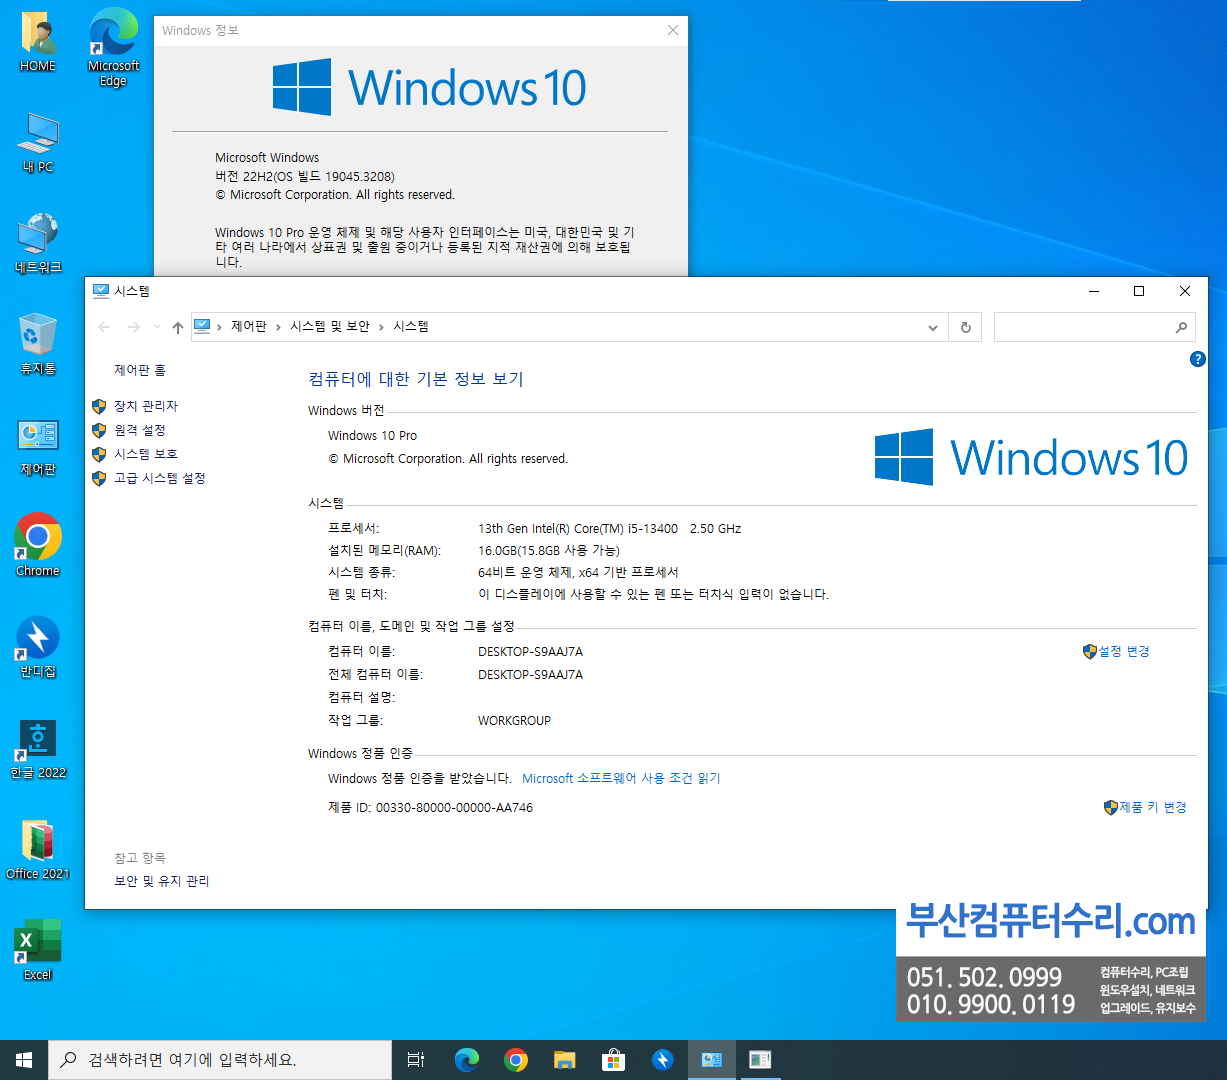Click the control panel search box

click(x=1094, y=327)
